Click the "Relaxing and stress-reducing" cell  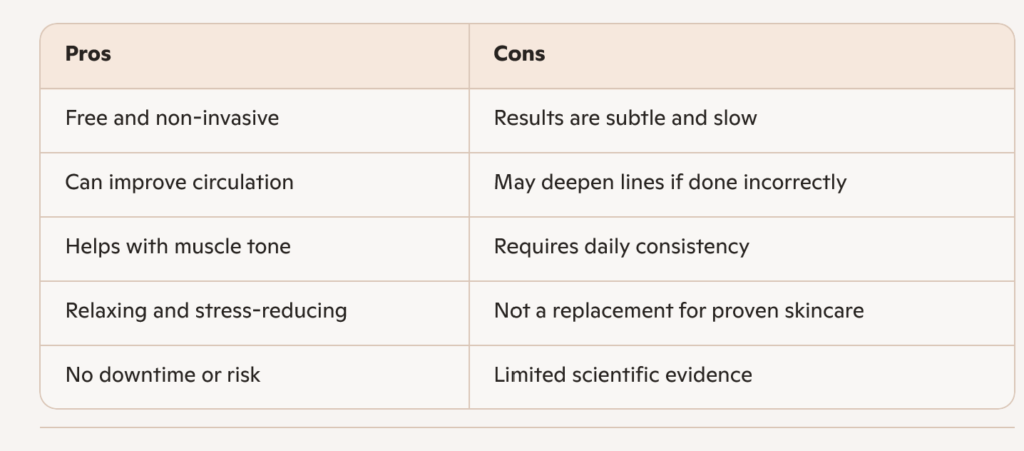click(x=206, y=310)
